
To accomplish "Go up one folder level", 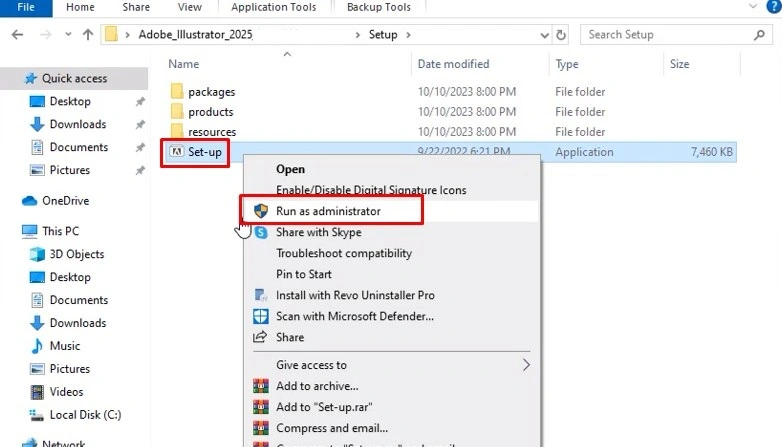I will (x=88, y=34).
